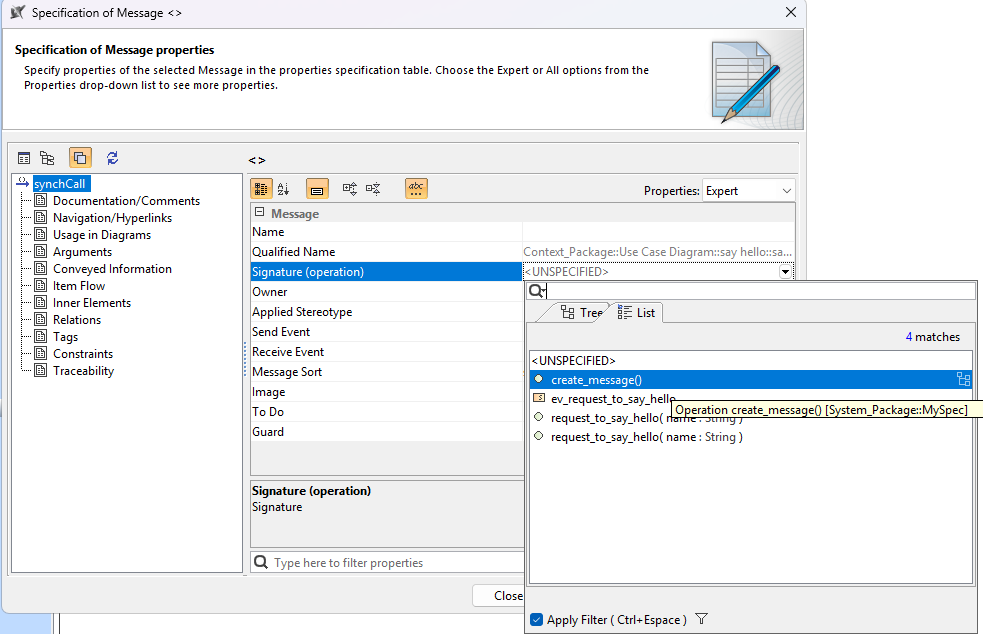The width and height of the screenshot is (983, 634).
Task: Click the popup search input field
Action: point(760,291)
